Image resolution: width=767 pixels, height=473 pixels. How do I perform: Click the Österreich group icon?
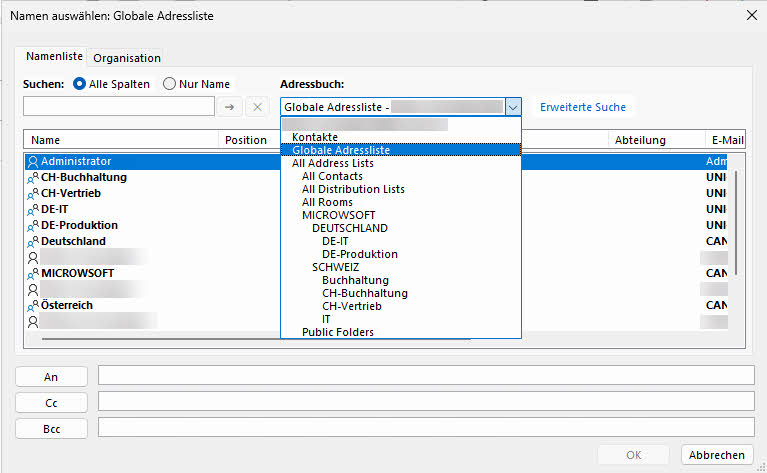click(x=33, y=305)
